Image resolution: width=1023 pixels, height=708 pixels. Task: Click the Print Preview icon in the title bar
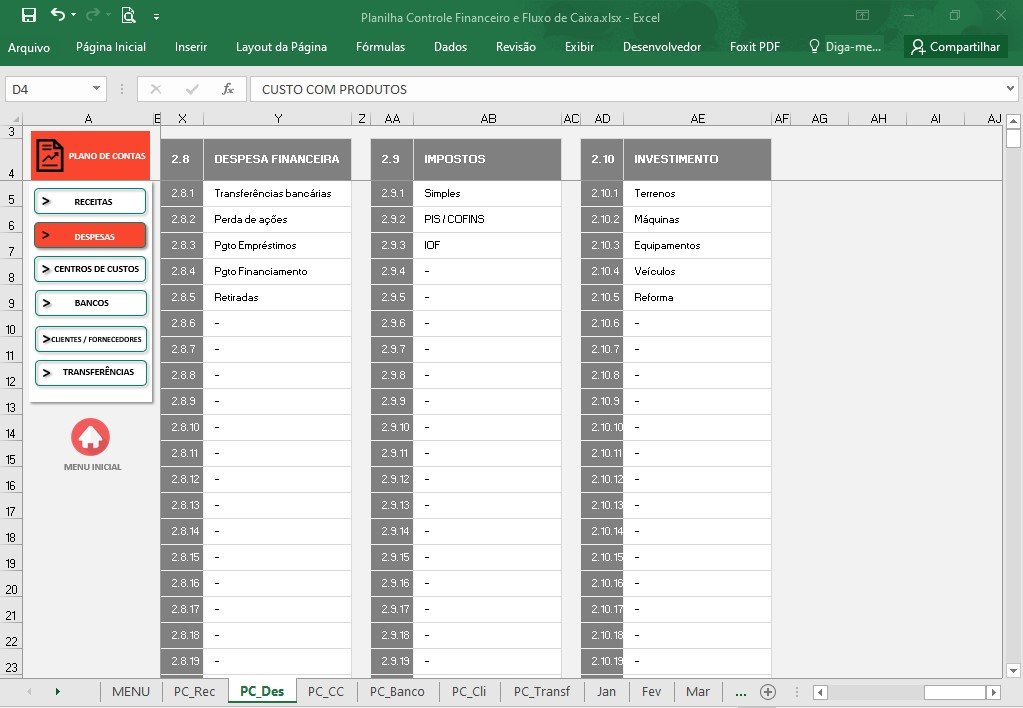[129, 15]
